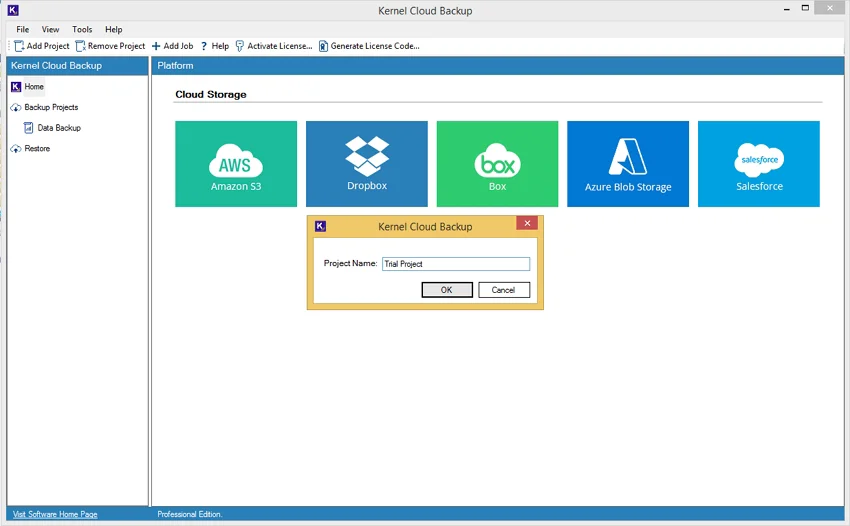Click the Activate License key icon

240,46
